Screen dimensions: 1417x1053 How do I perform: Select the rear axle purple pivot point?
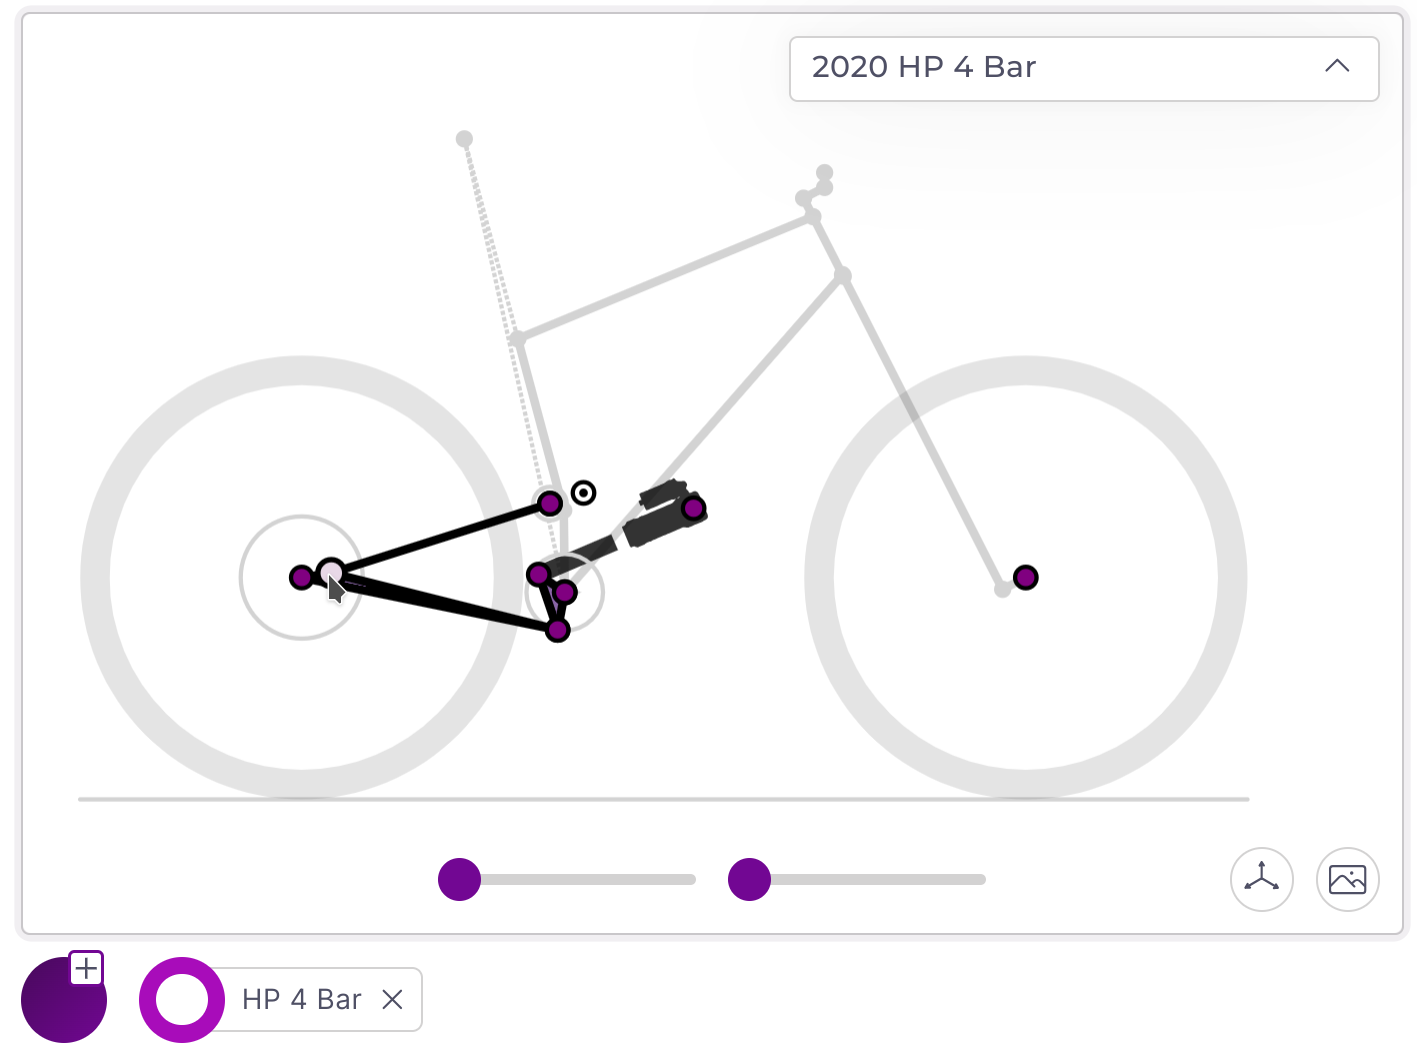click(301, 577)
